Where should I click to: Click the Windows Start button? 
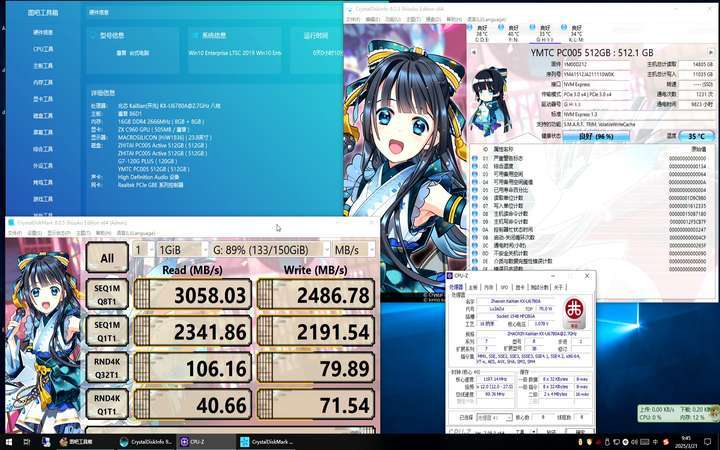[x=8, y=442]
